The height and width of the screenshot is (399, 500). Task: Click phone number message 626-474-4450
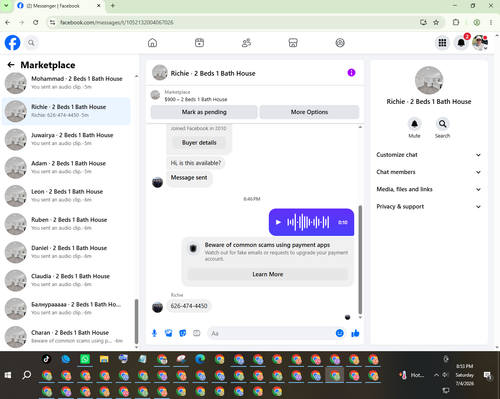coord(189,306)
